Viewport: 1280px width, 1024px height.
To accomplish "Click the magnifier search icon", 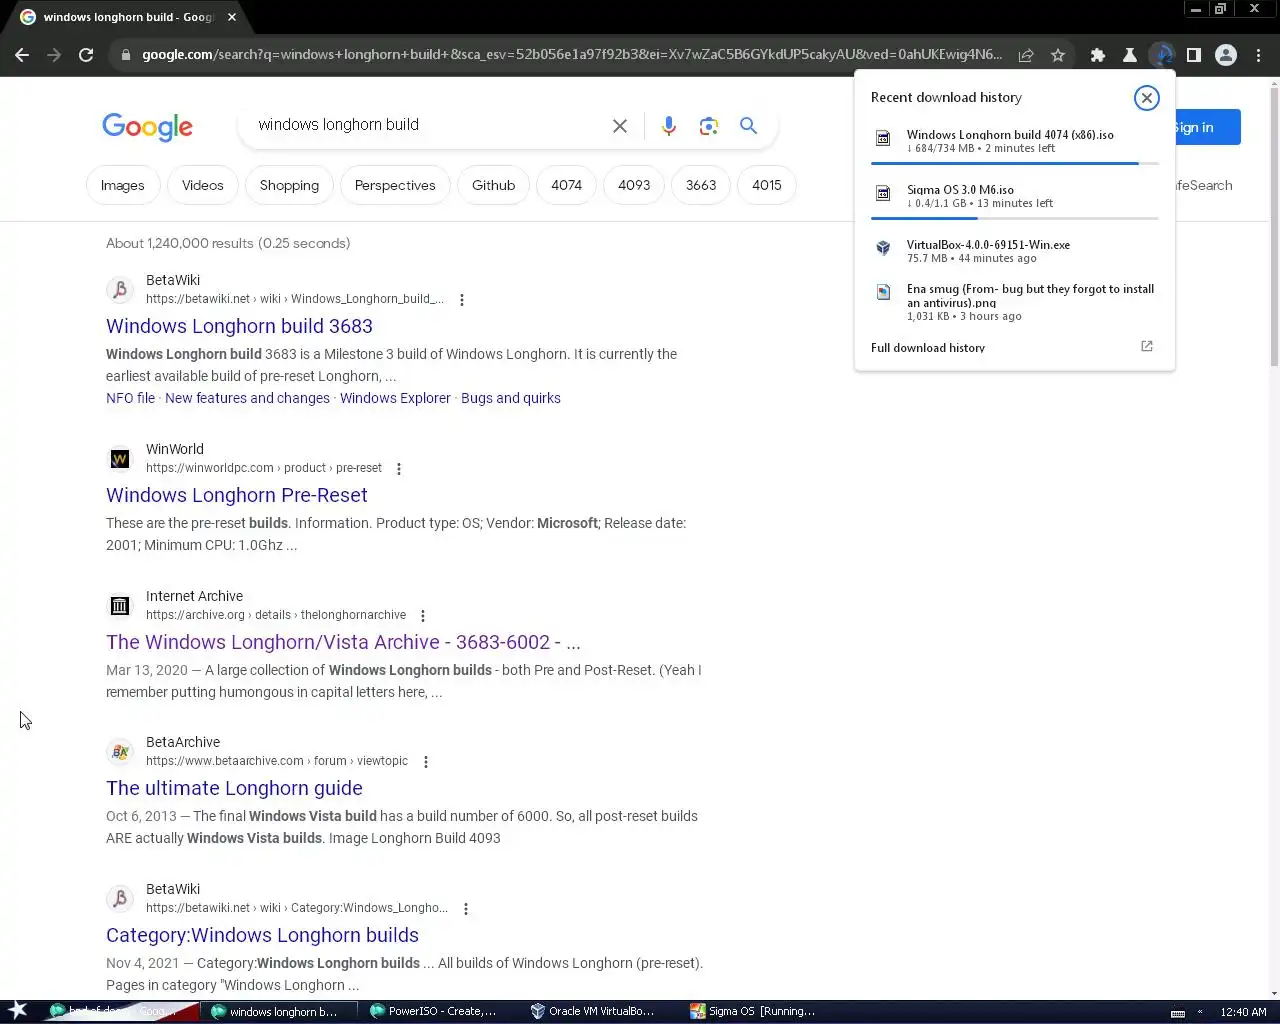I will [748, 126].
